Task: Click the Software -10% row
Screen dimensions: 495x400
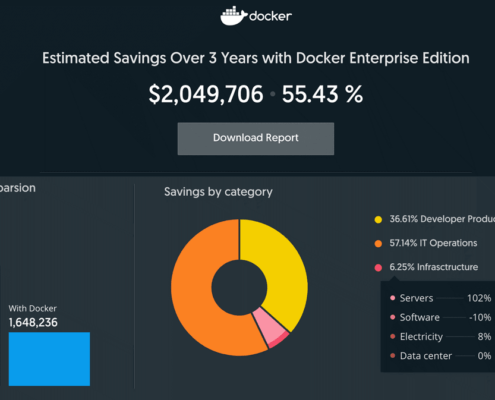Action: click(440, 317)
